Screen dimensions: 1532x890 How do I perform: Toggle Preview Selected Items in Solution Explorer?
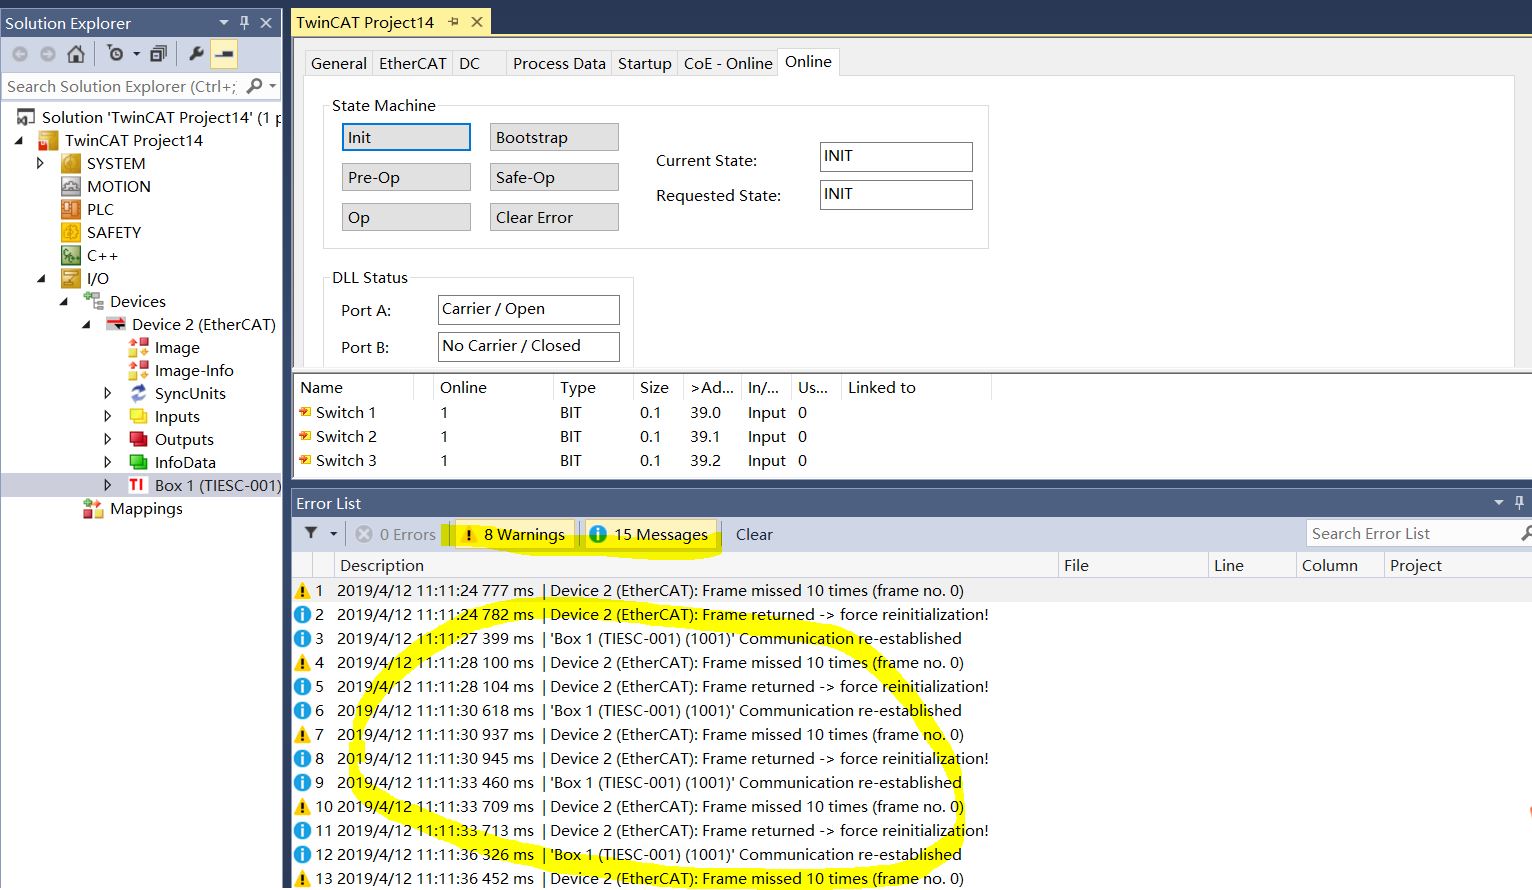(224, 54)
